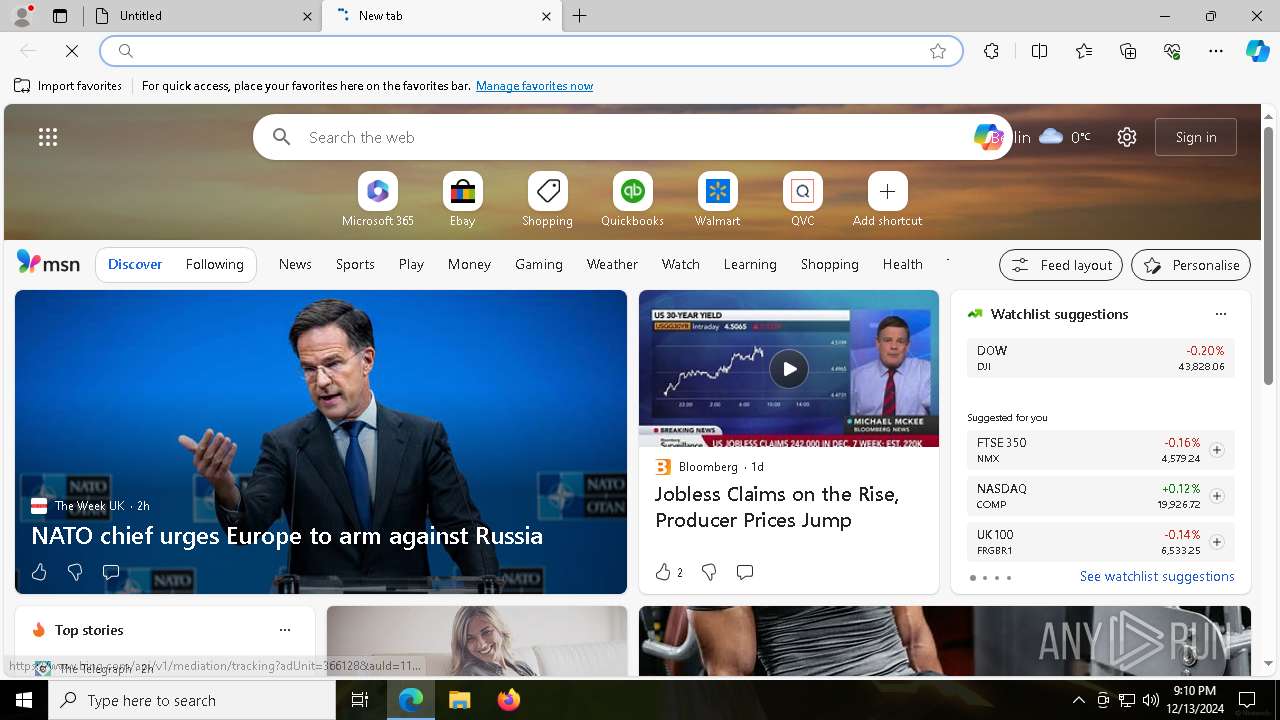Add this page to favorites star
The image size is (1280, 720).
point(938,51)
